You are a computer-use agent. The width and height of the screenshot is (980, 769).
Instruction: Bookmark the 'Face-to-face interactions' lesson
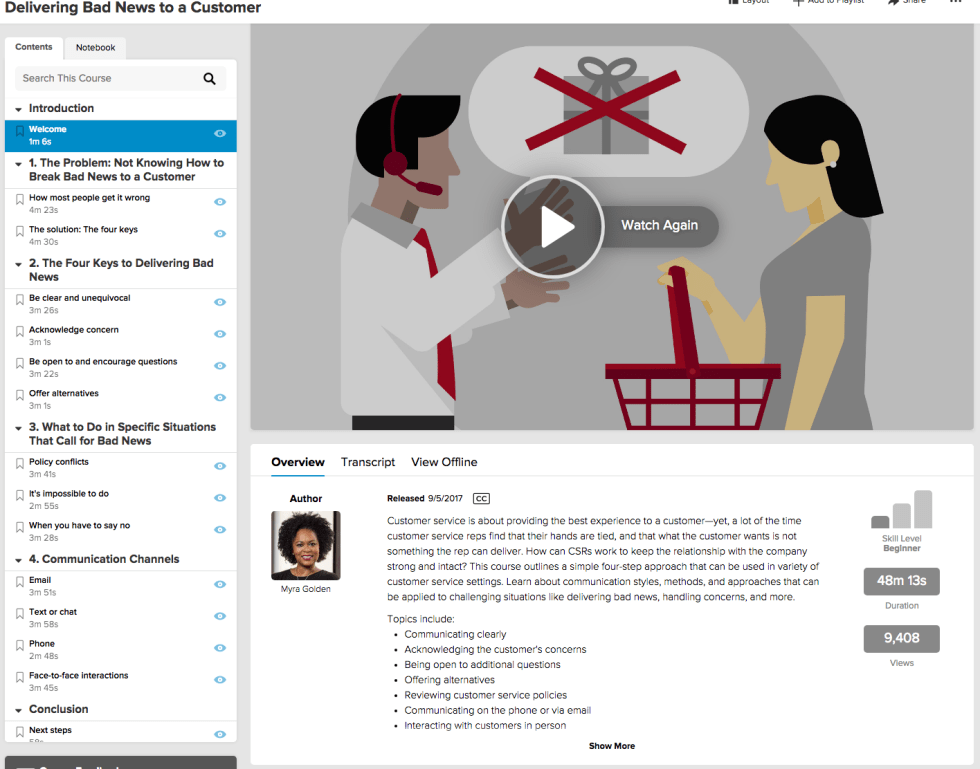pos(19,677)
